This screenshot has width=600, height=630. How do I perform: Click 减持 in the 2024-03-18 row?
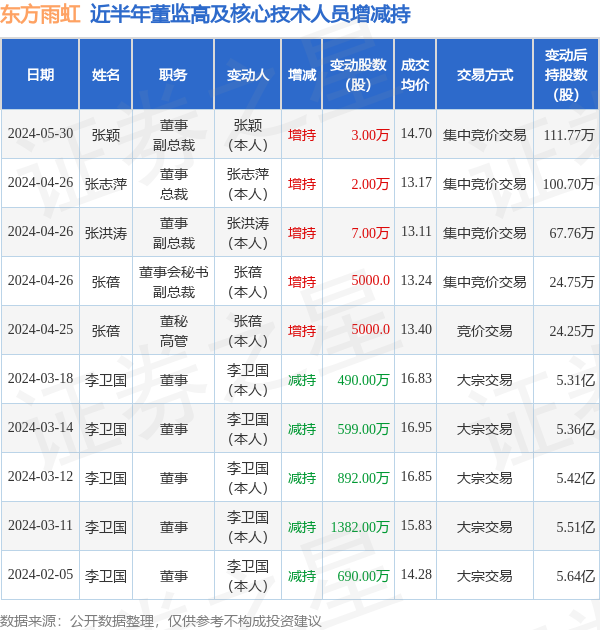point(302,380)
